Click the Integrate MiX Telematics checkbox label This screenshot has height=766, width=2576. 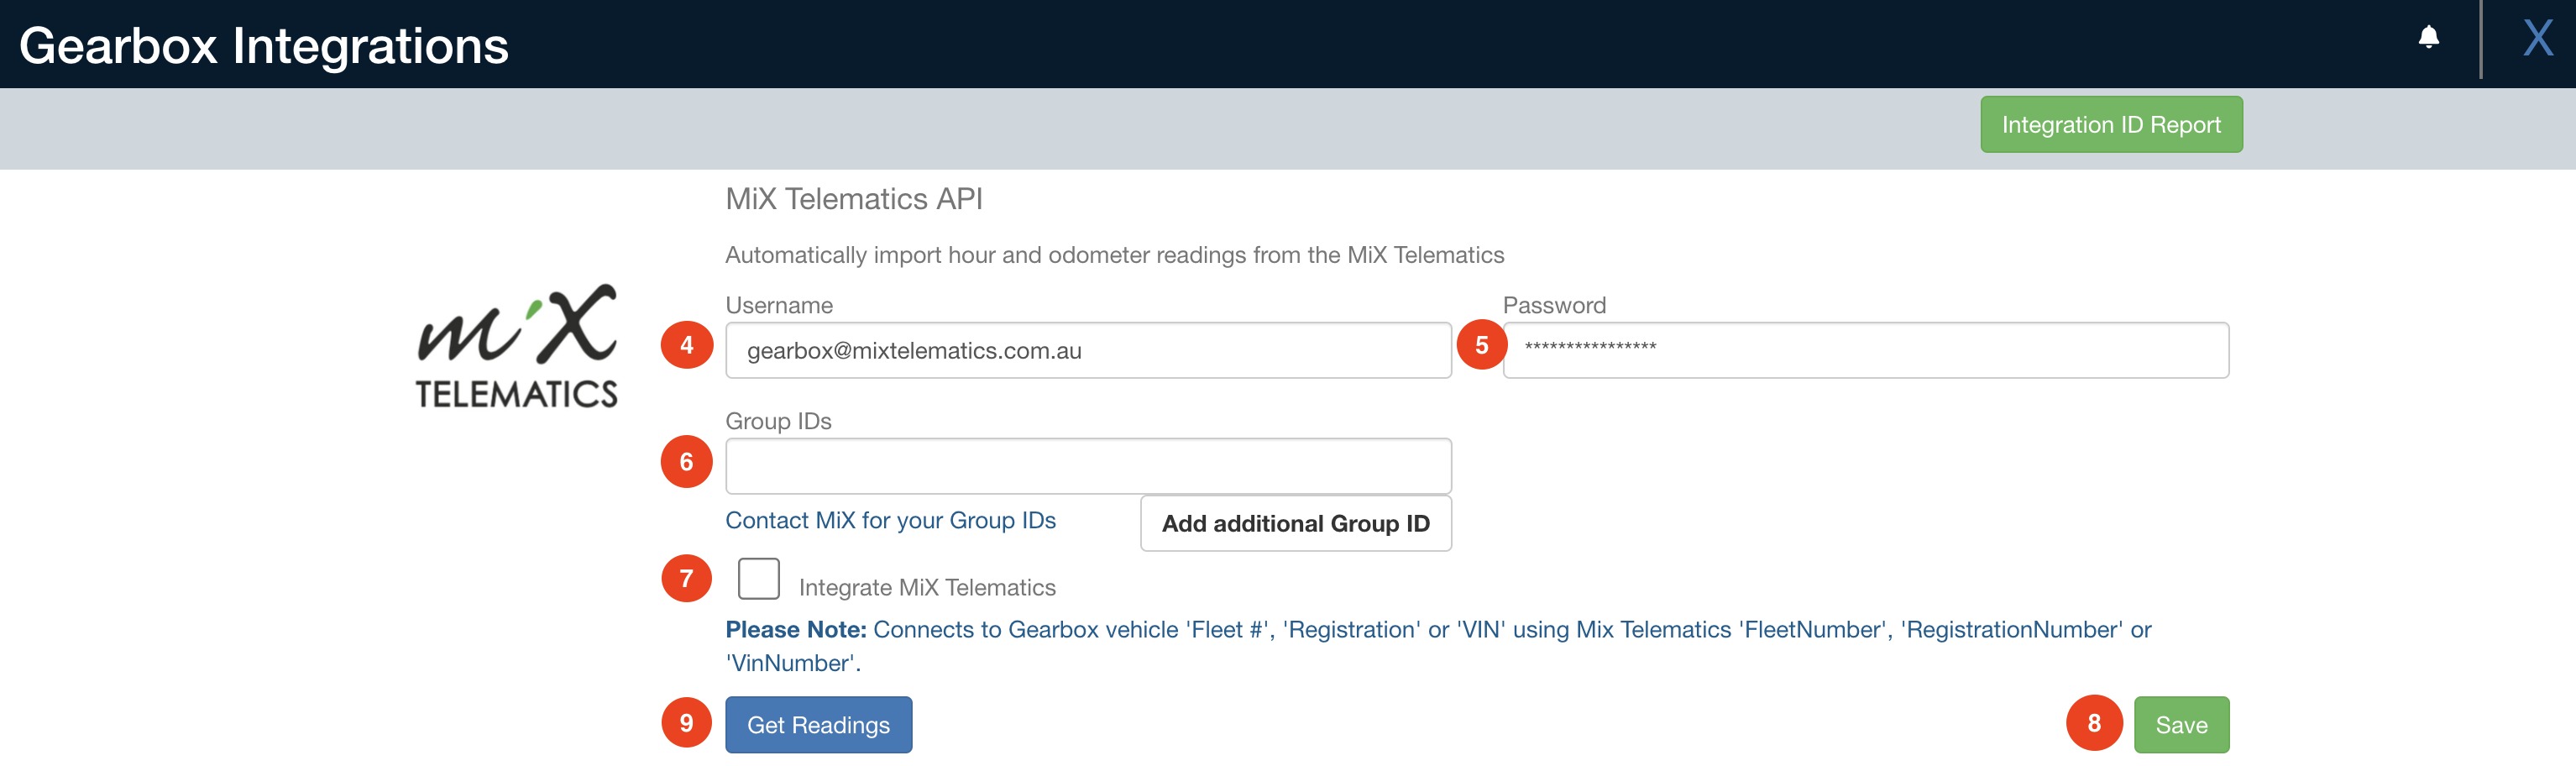926,587
